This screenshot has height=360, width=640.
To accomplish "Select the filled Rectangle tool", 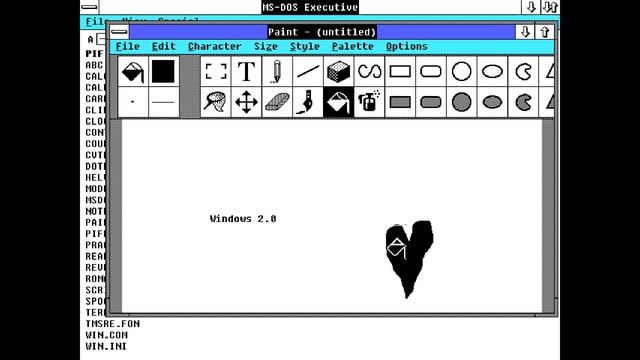I will click(x=400, y=102).
